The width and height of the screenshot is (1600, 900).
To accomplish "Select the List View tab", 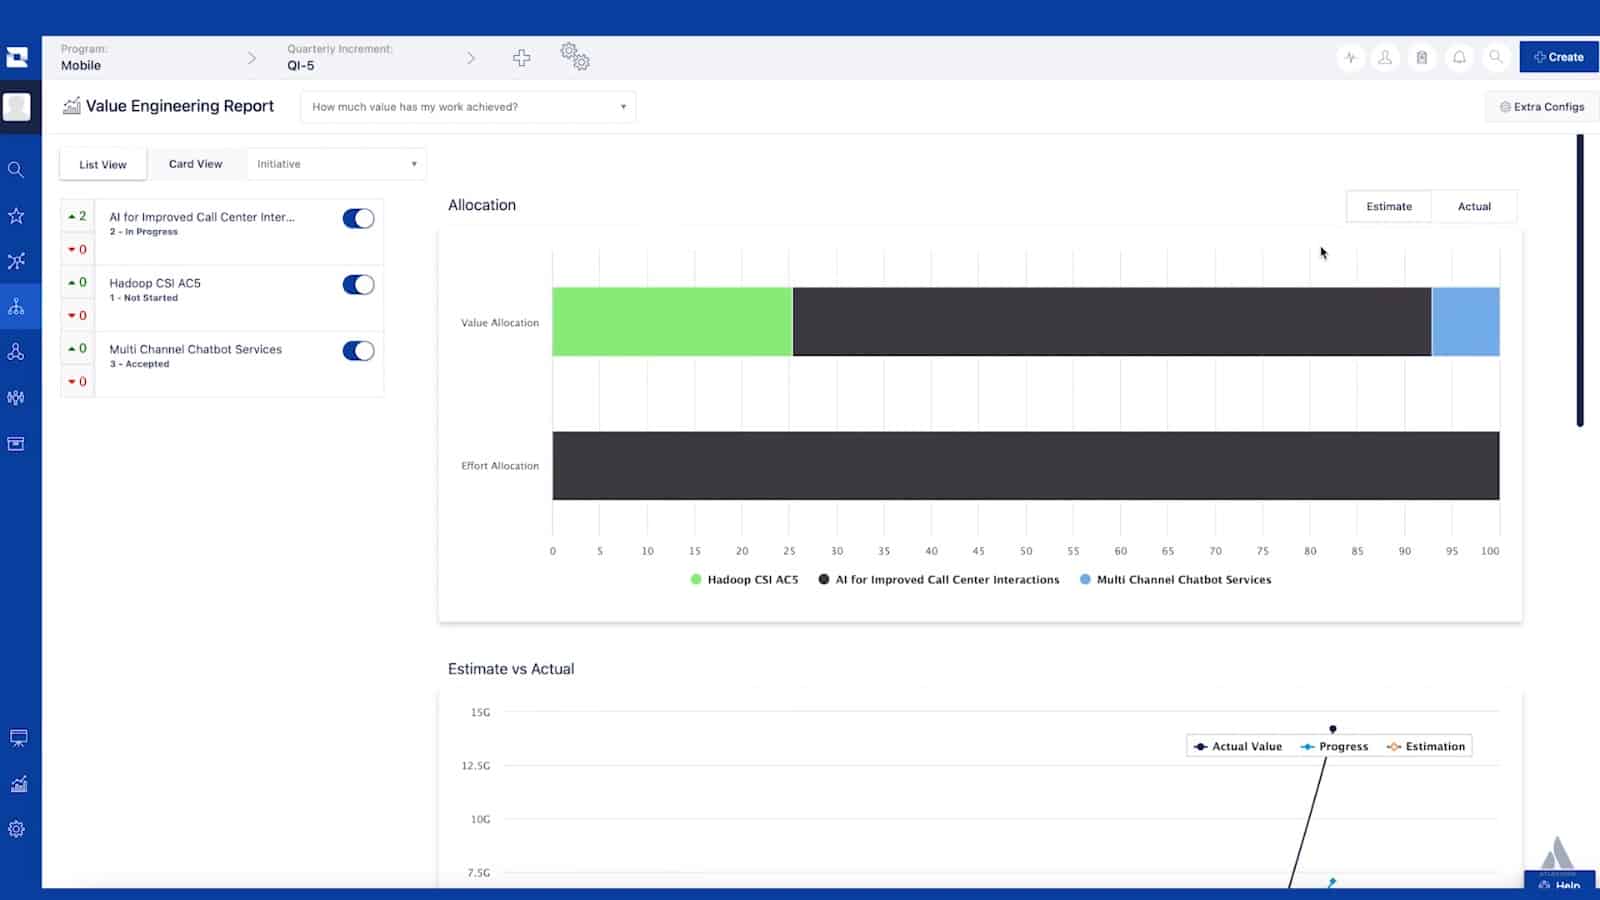I will 102,164.
